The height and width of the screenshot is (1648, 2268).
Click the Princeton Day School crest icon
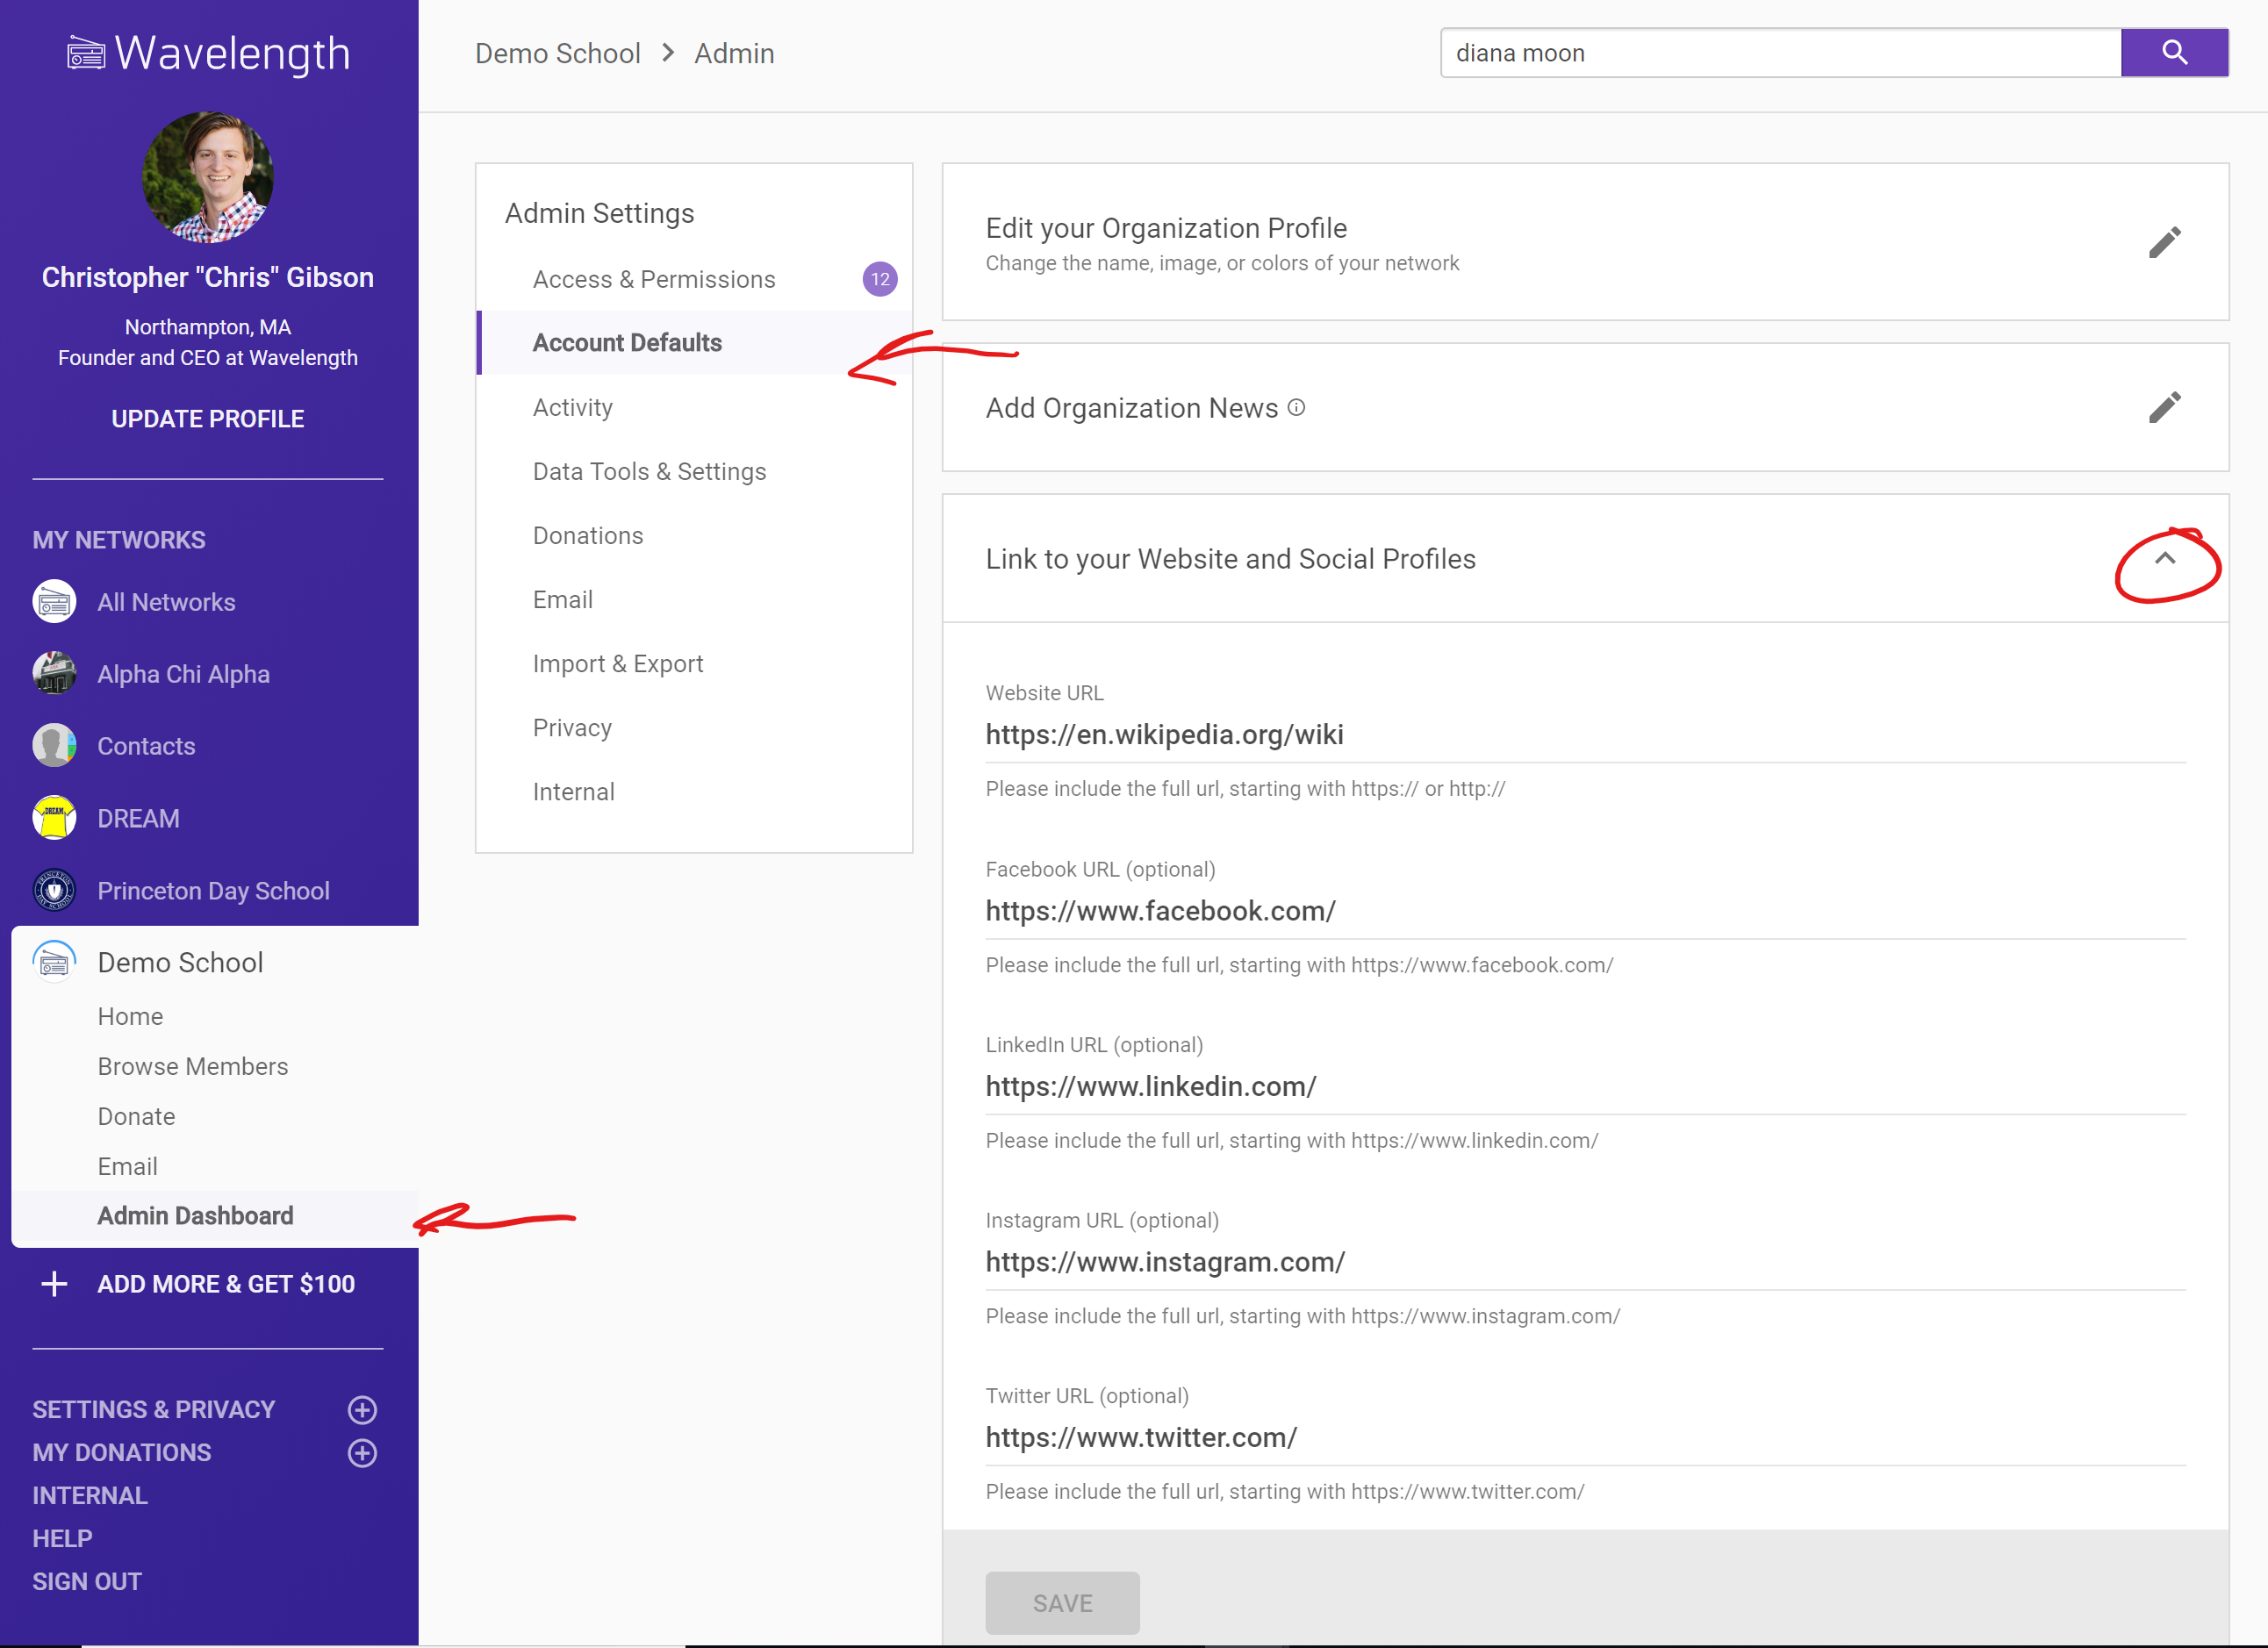(54, 890)
